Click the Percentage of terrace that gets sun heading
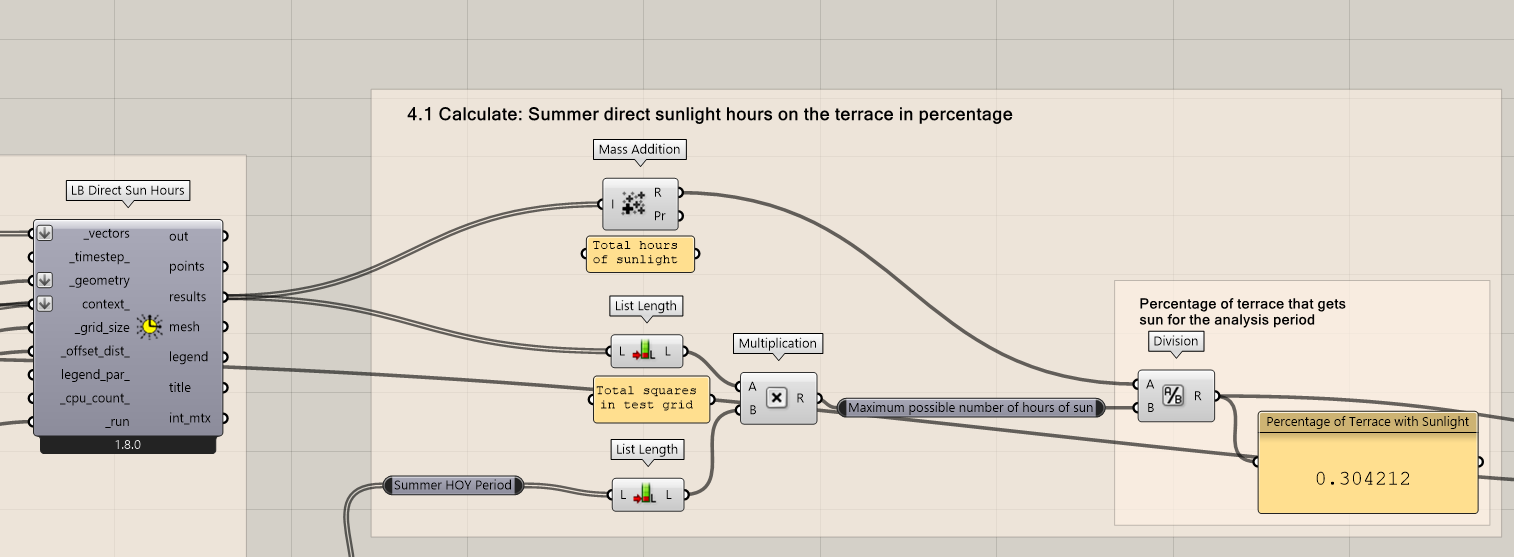The image size is (1514, 557). pyautogui.click(x=1243, y=312)
